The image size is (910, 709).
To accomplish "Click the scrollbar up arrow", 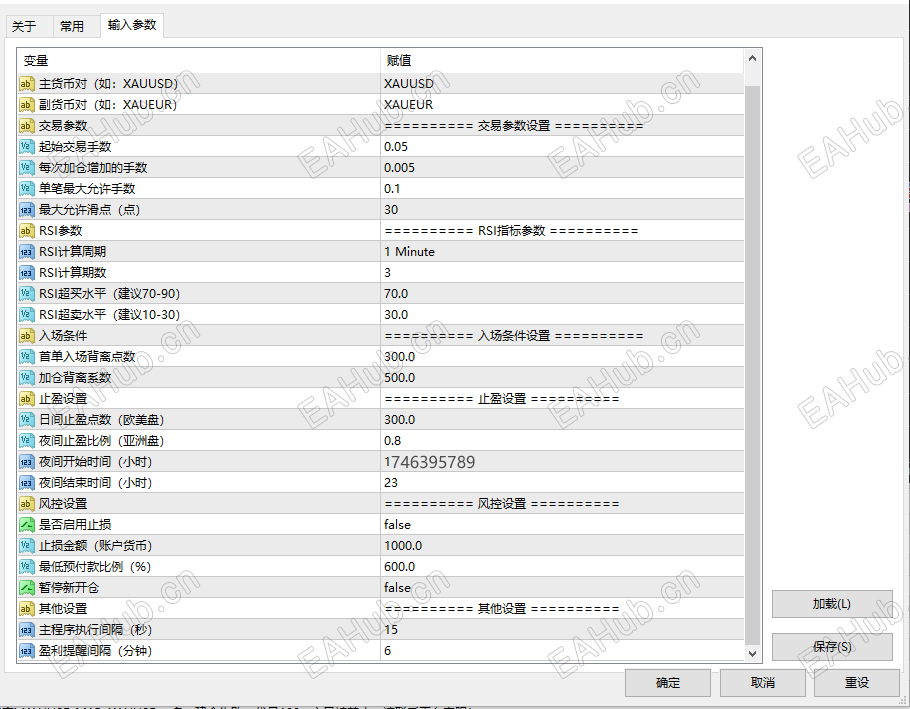I will [752, 59].
